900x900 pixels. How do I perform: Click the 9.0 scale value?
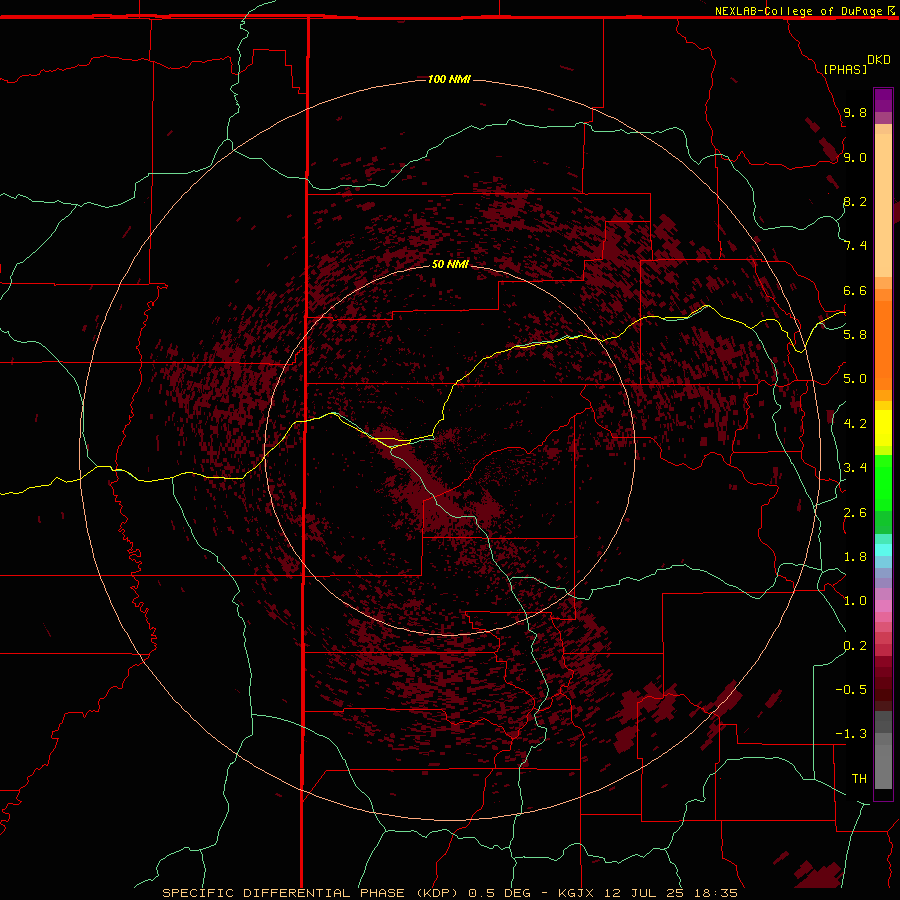click(855, 157)
